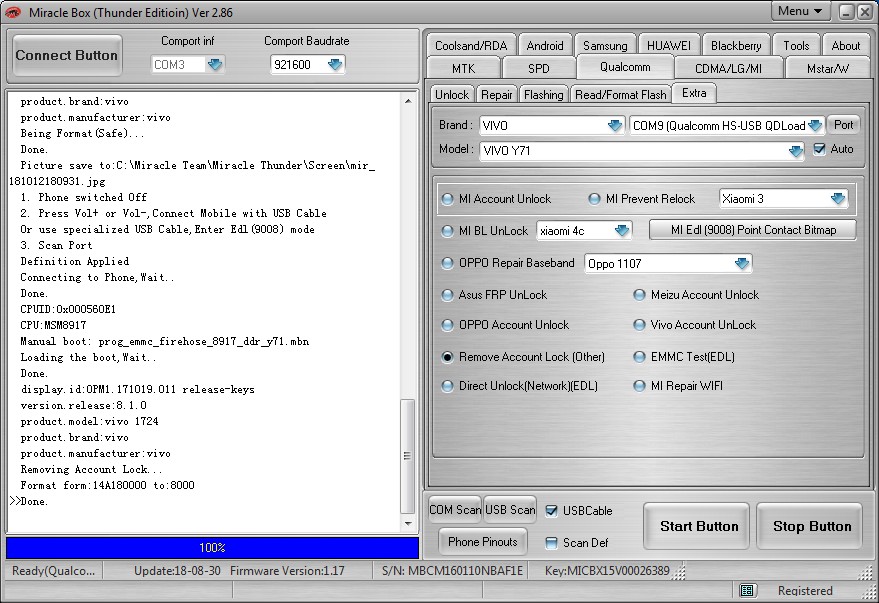Switch to the Mstar/W tab

(827, 68)
